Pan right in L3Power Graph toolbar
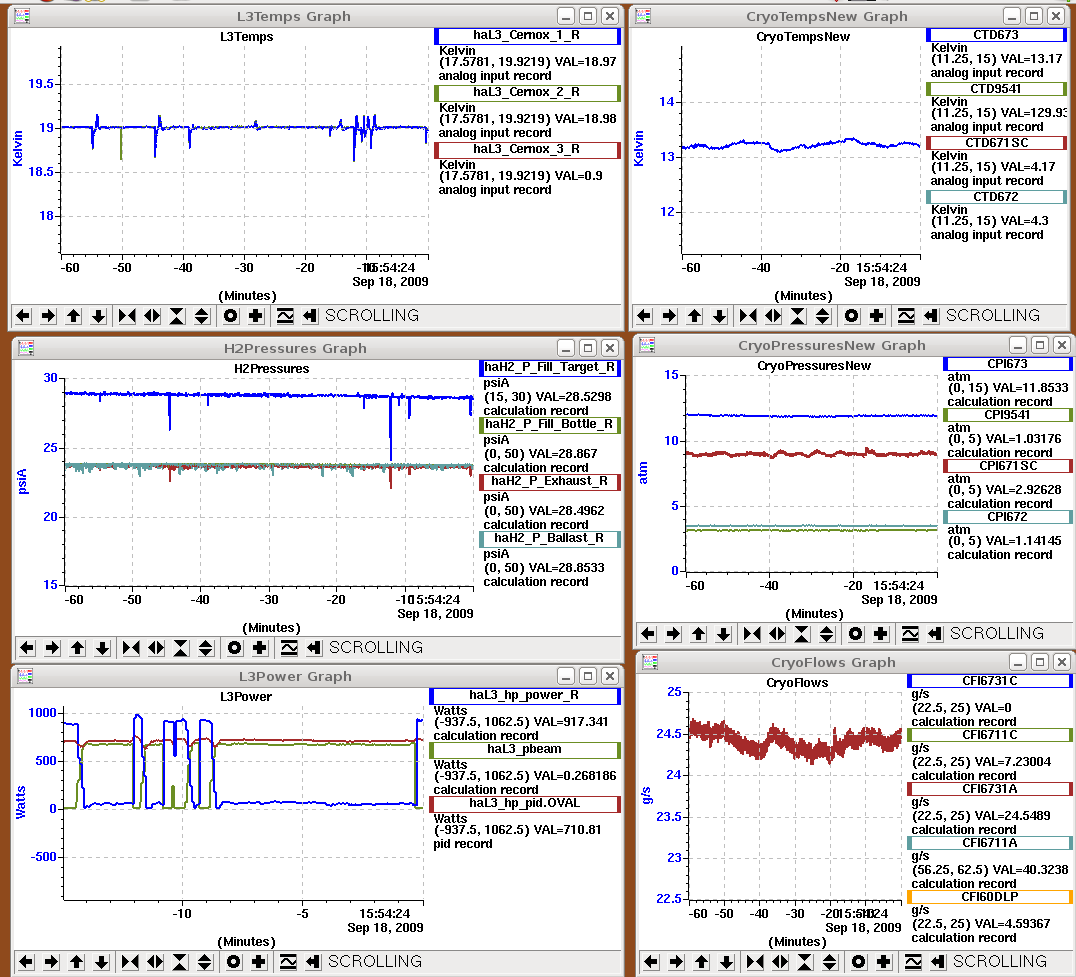Screen dimensions: 1076x977 [x=51, y=962]
